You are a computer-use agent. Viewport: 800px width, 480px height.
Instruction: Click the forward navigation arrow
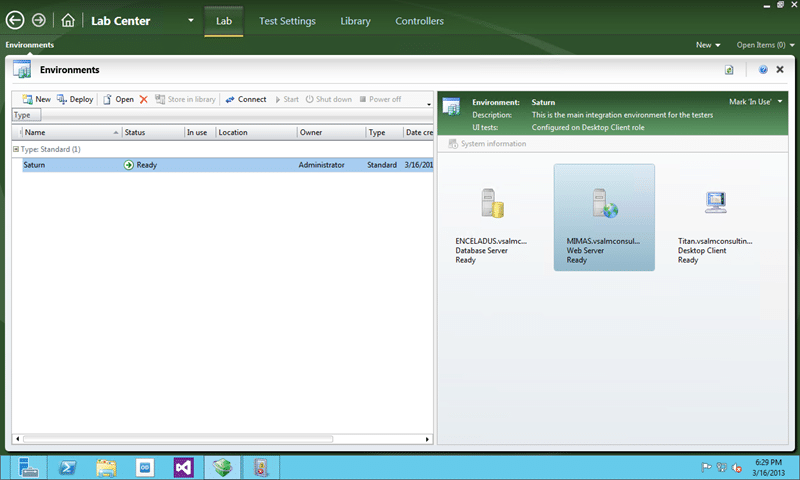(x=39, y=20)
